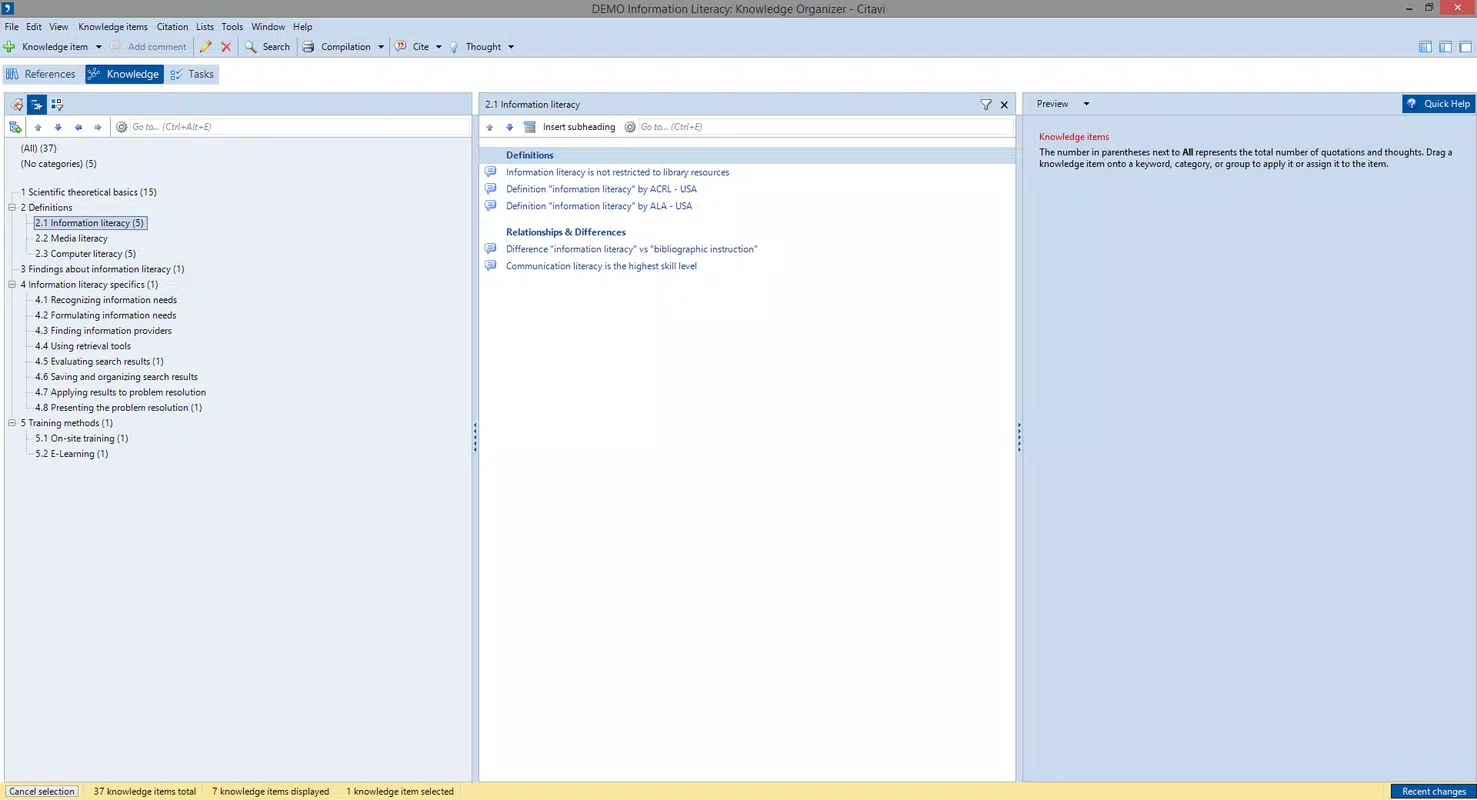This screenshot has width=1477, height=800.
Task: Collapse the 4 Information literacy specifics category
Action: pyautogui.click(x=12, y=285)
